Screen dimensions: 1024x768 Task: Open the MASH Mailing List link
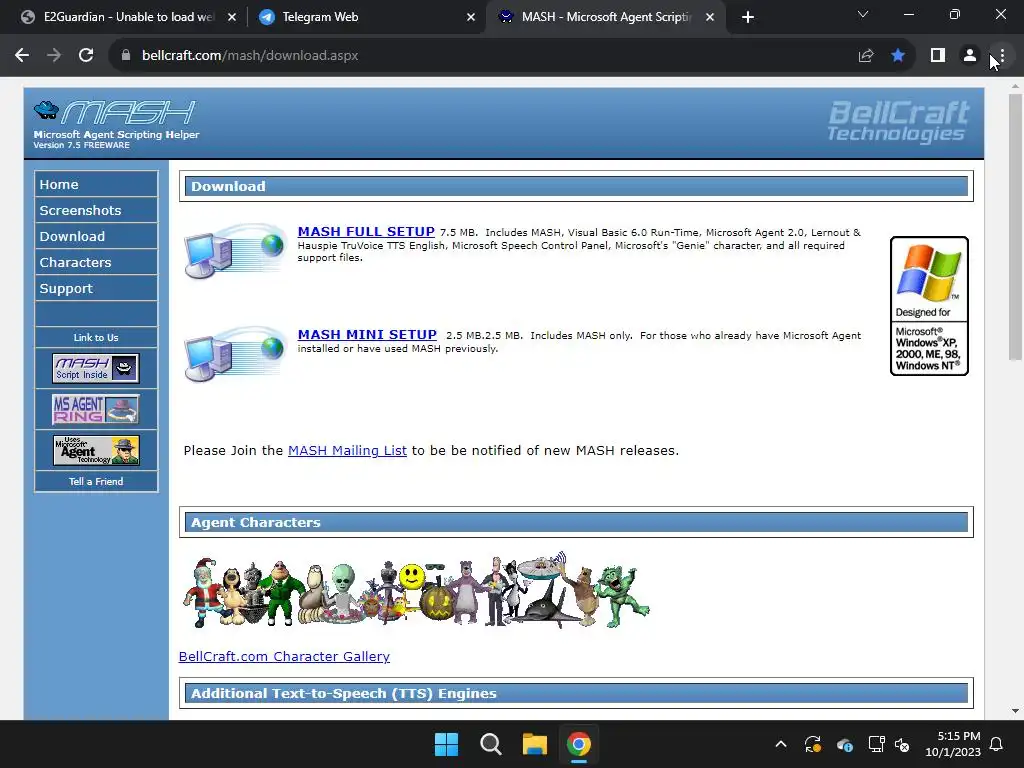point(347,451)
